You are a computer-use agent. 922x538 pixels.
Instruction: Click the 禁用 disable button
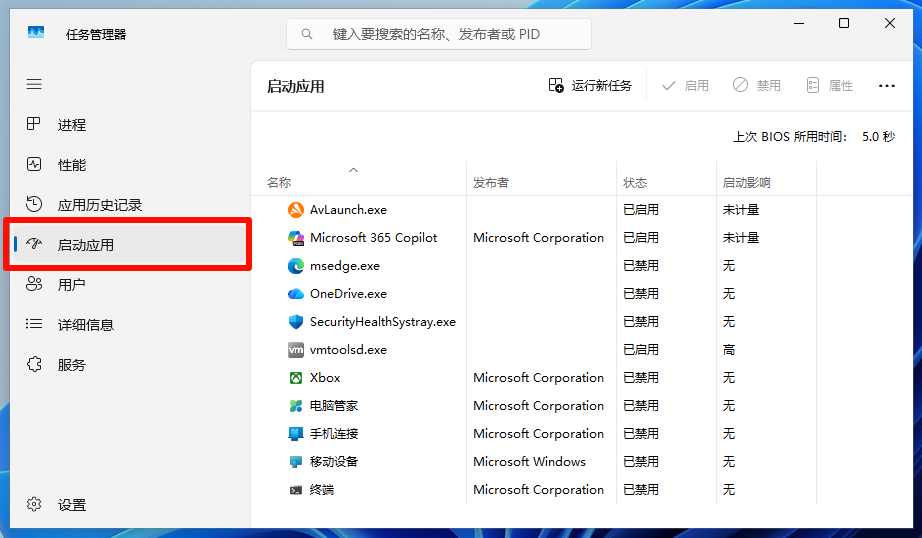tap(757, 86)
